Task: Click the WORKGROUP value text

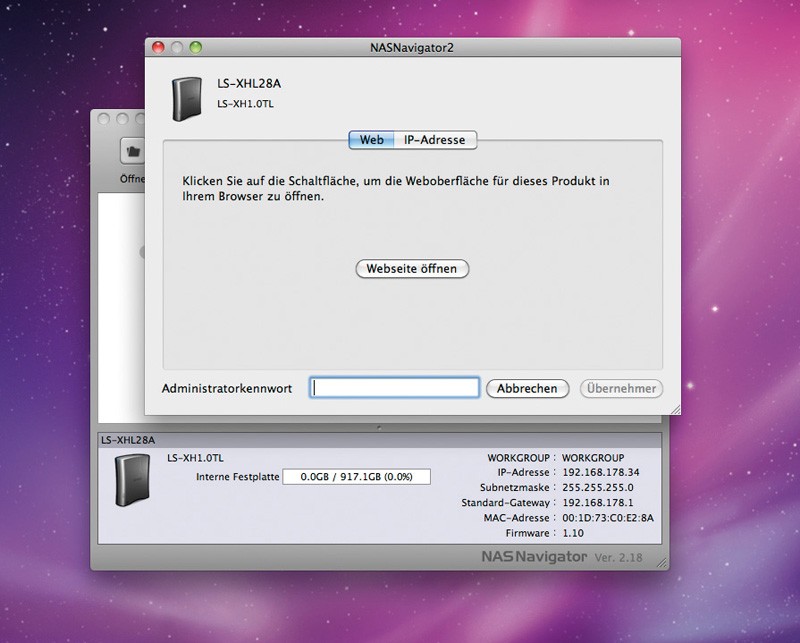Action: (x=593, y=458)
